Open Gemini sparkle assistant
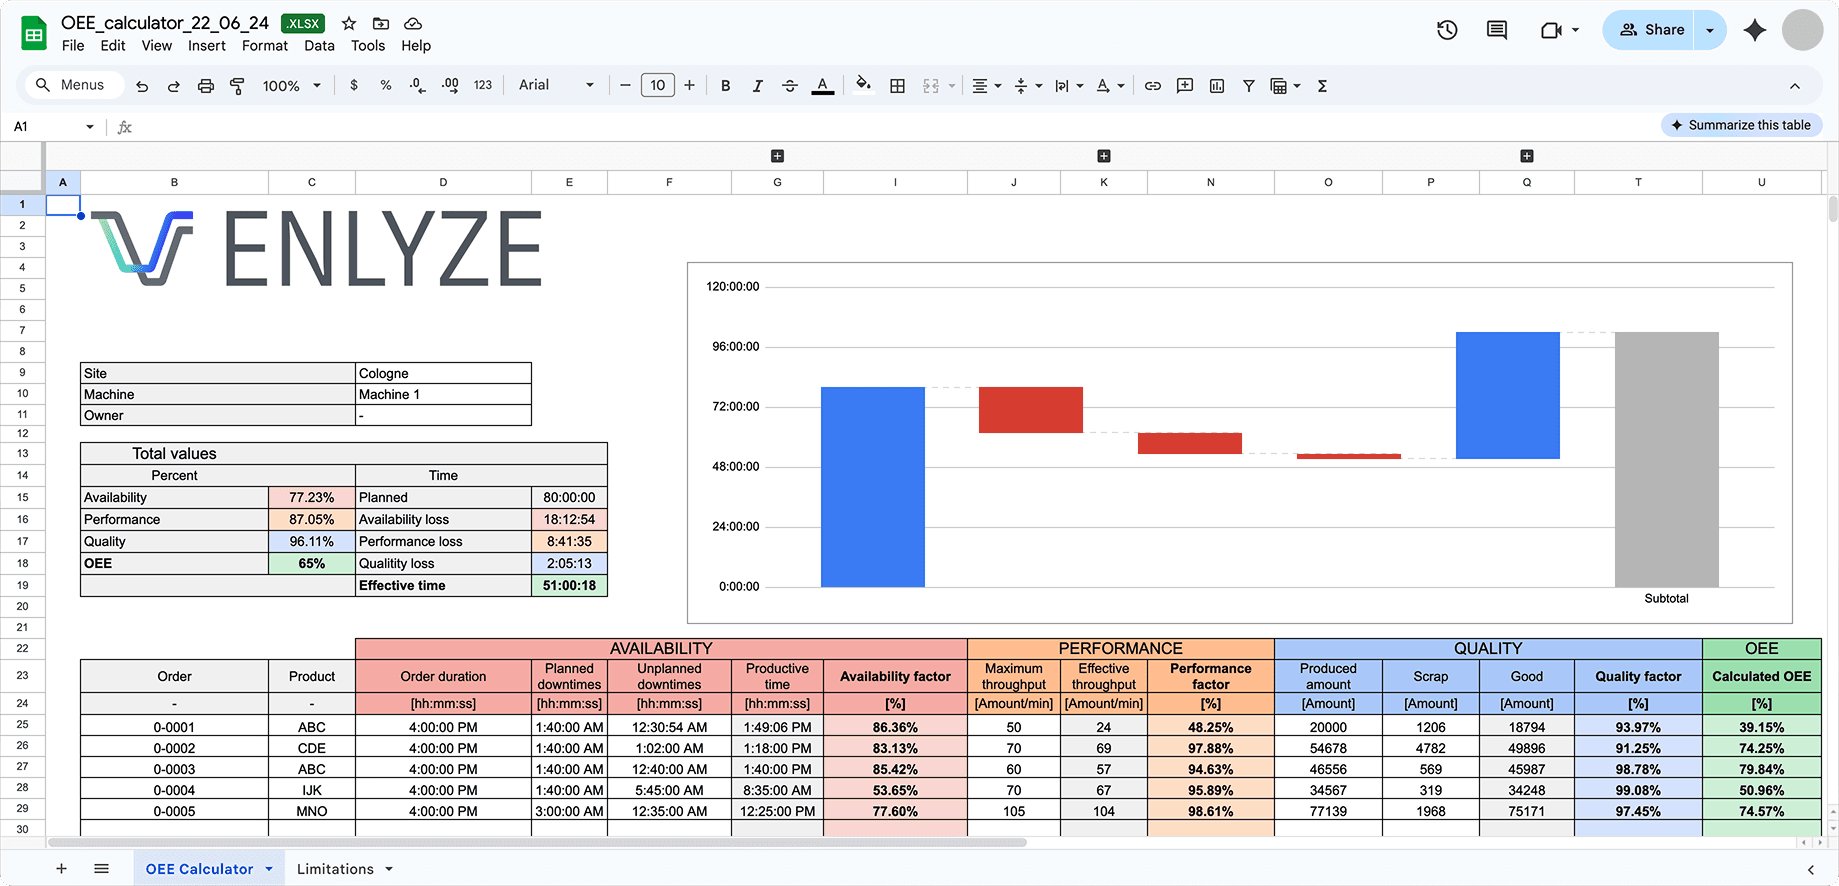The image size is (1839, 886). pos(1755,30)
